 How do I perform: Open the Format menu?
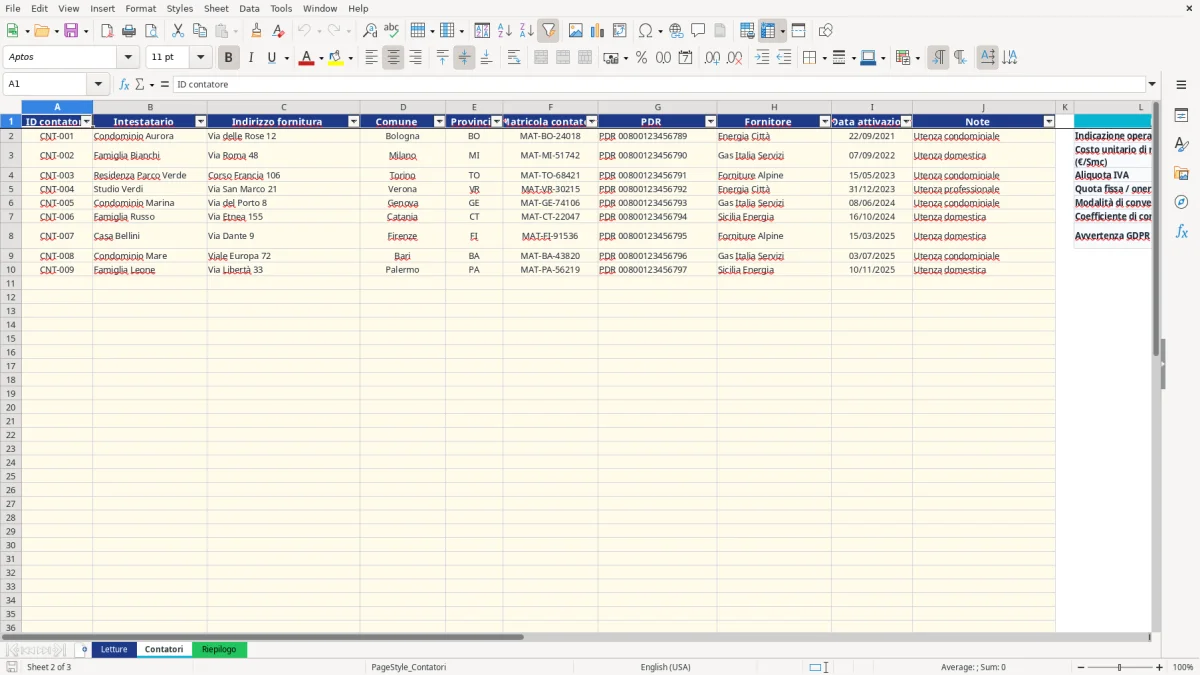pyautogui.click(x=140, y=8)
